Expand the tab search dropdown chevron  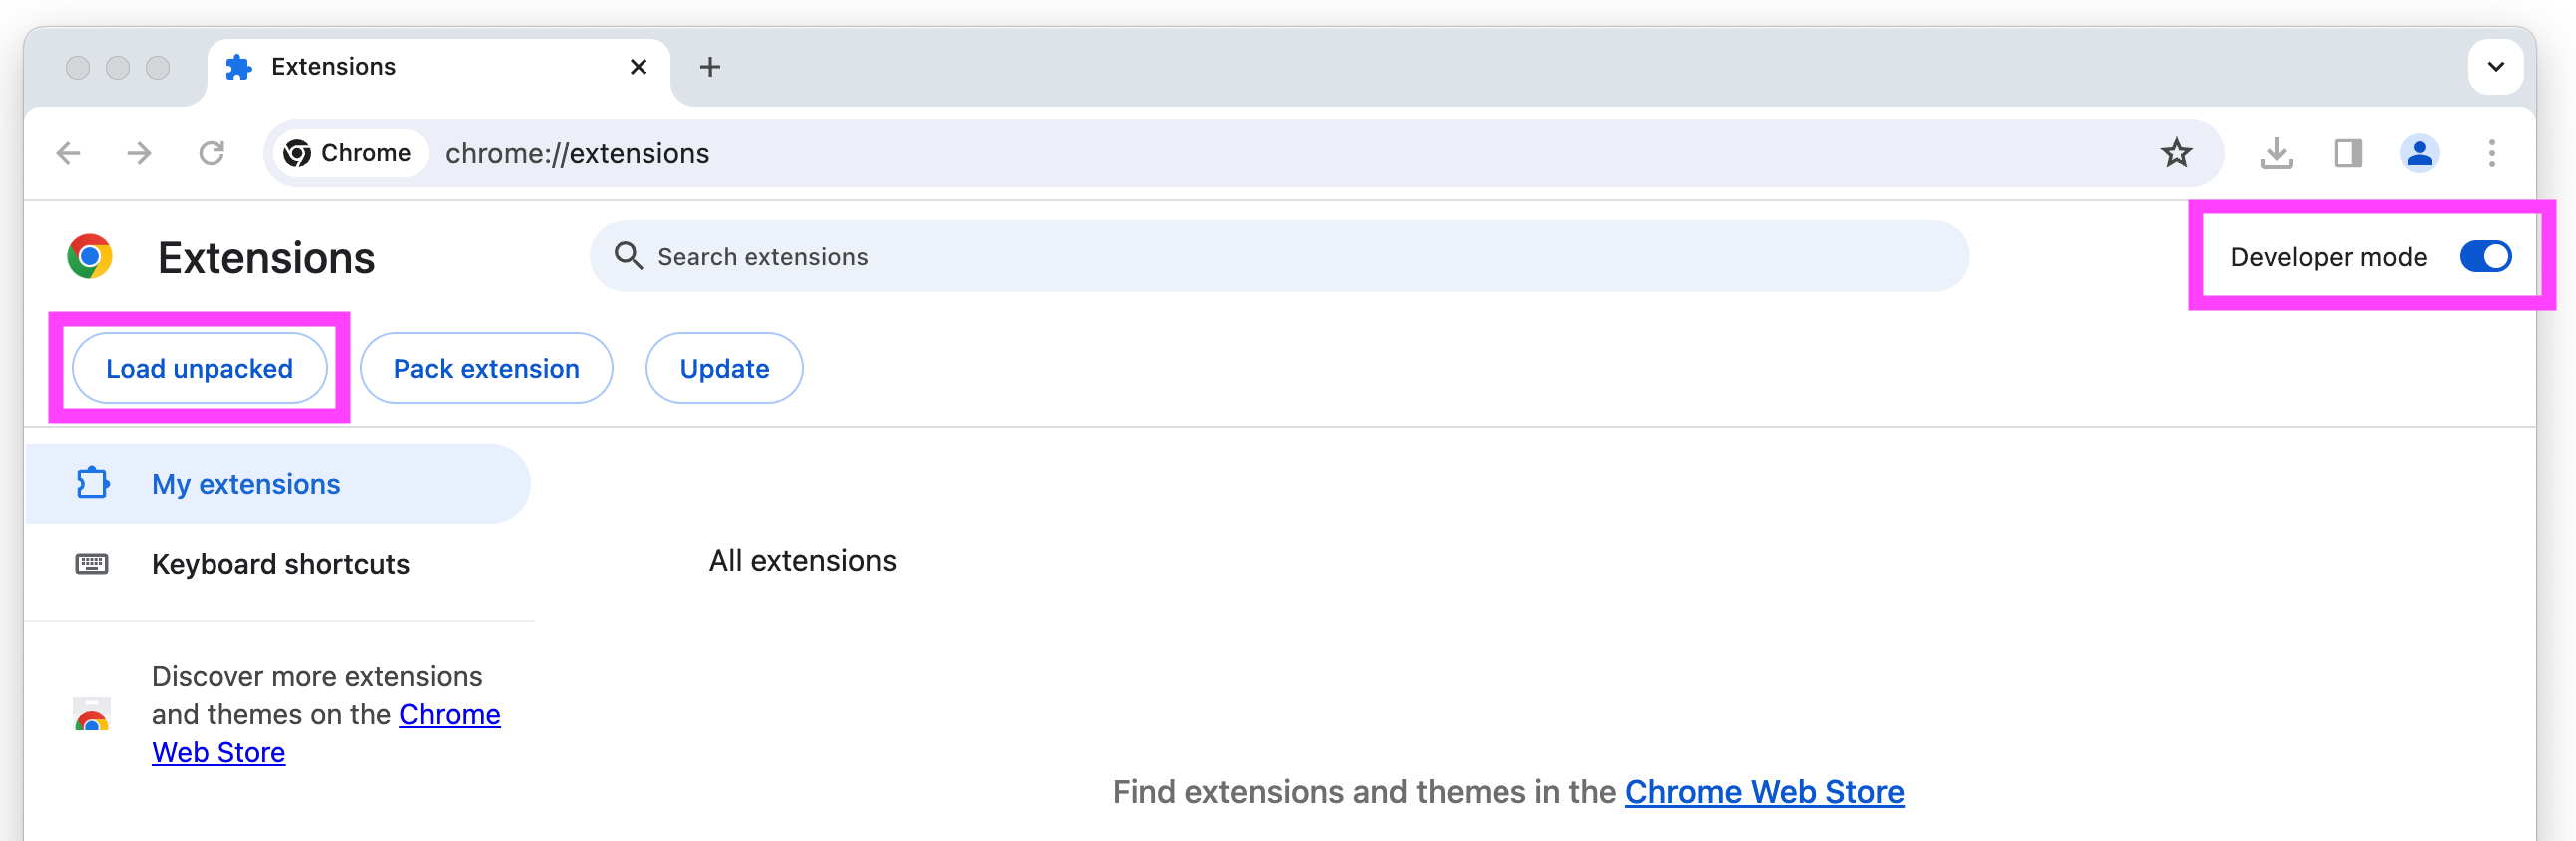tap(2495, 67)
